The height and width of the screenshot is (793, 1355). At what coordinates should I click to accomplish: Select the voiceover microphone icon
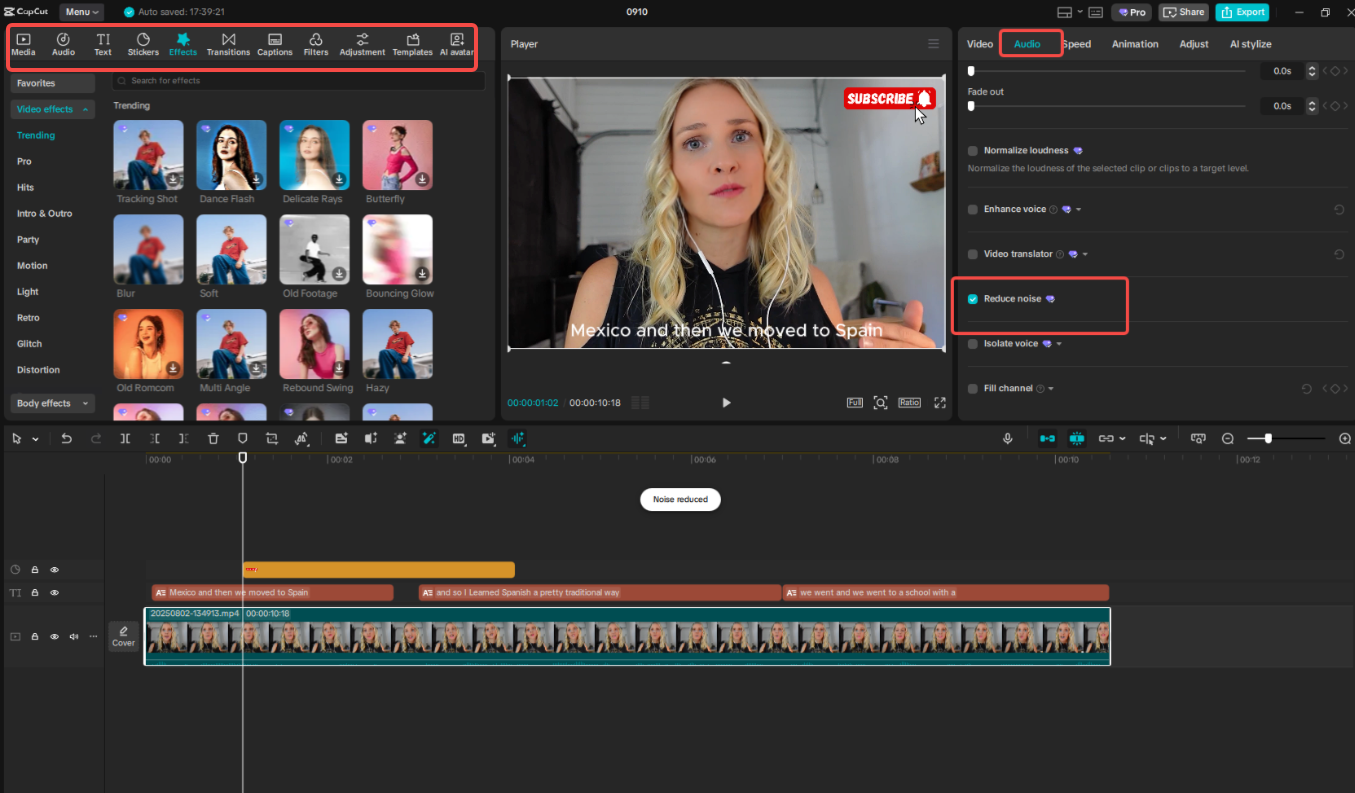[x=1008, y=438]
